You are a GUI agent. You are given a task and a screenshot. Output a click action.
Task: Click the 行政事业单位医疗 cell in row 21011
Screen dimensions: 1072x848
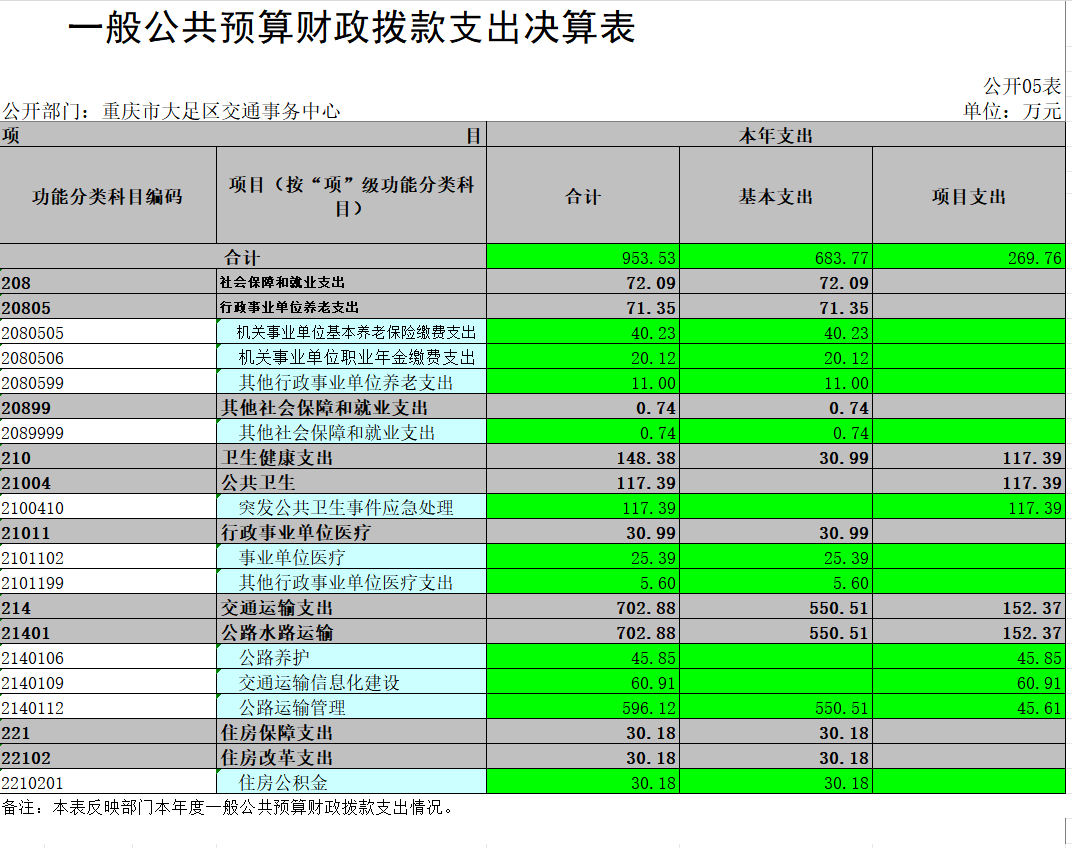[x=351, y=533]
